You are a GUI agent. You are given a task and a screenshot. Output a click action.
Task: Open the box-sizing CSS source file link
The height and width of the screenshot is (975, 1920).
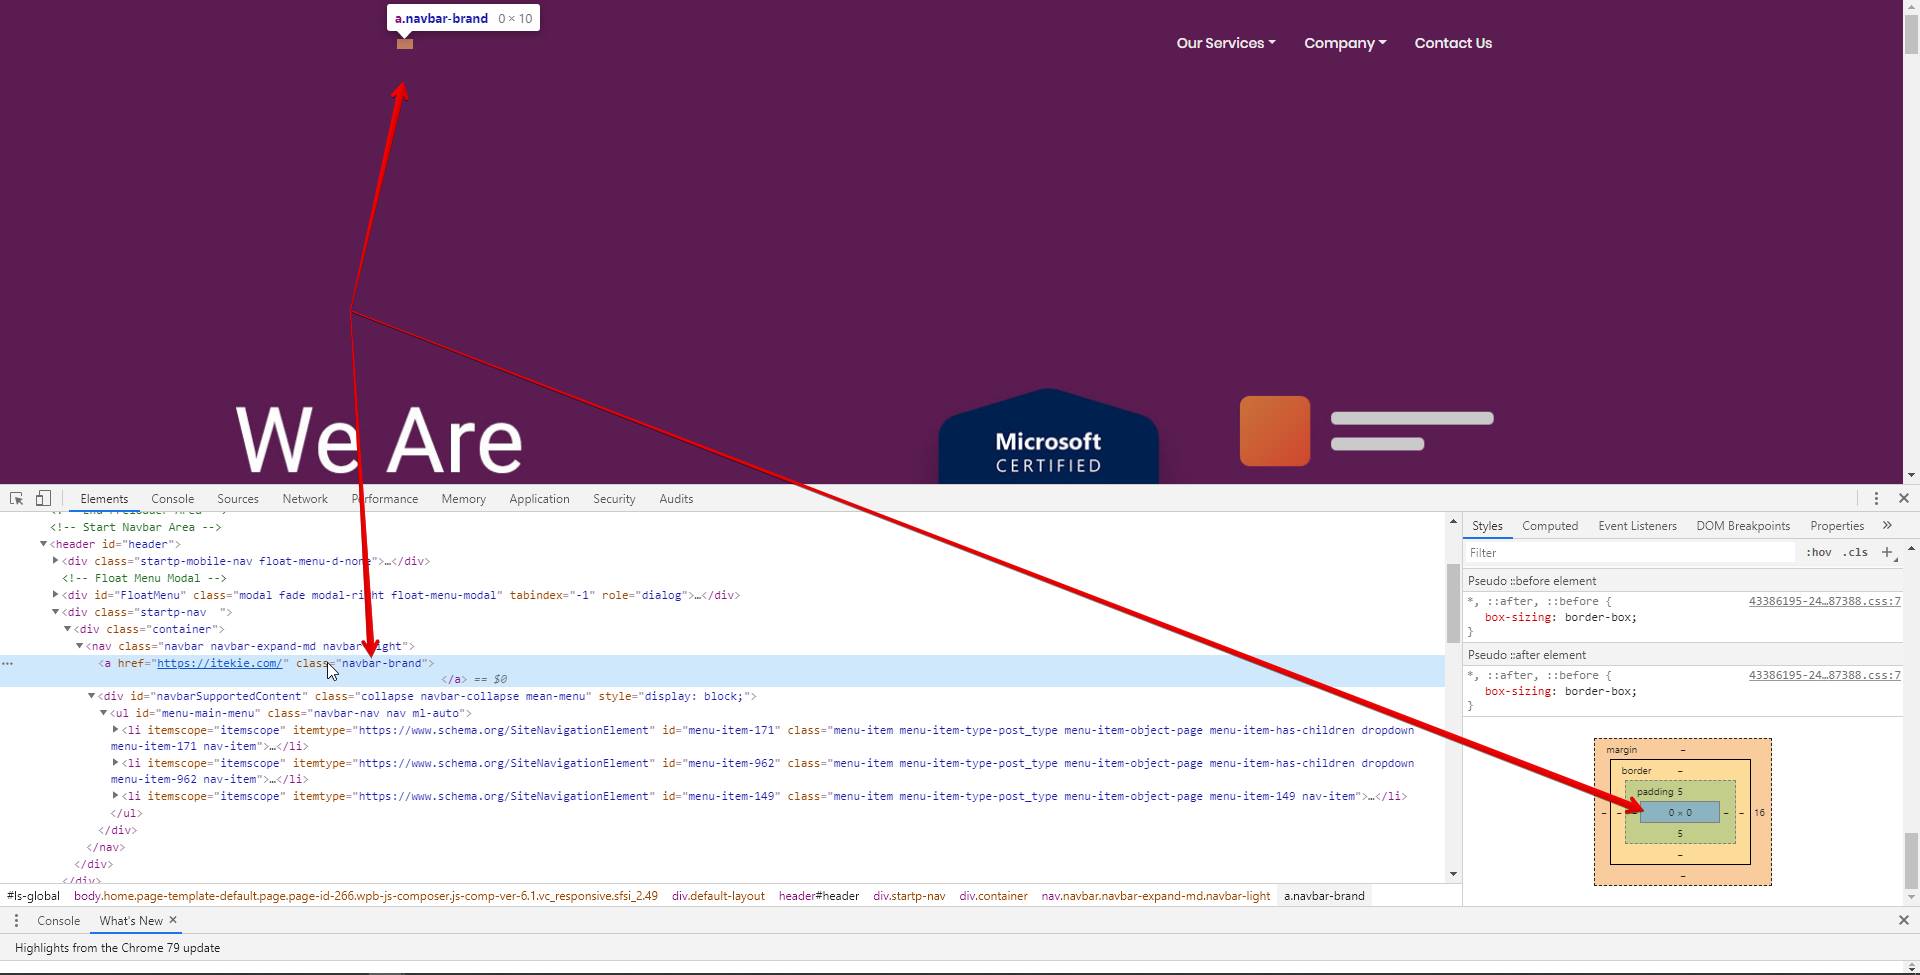point(1823,602)
